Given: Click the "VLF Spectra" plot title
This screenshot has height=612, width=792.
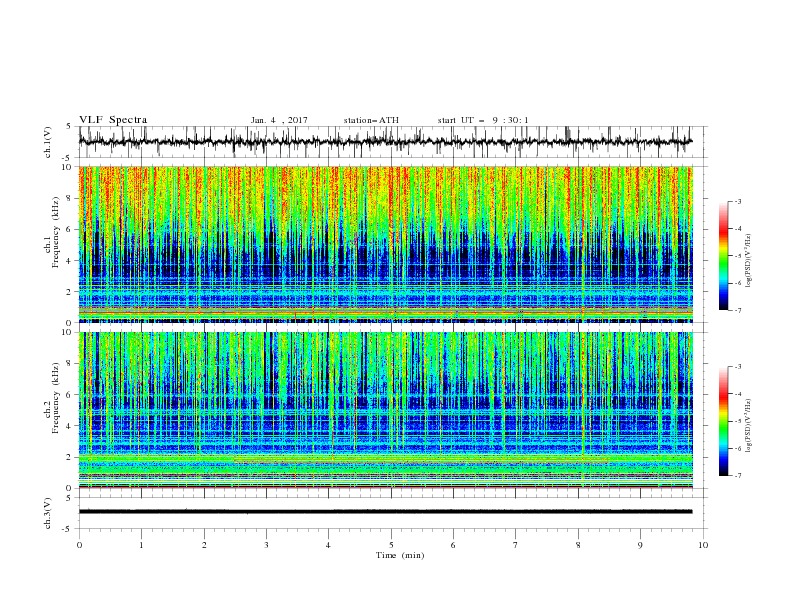Looking at the screenshot, I should (113, 120).
